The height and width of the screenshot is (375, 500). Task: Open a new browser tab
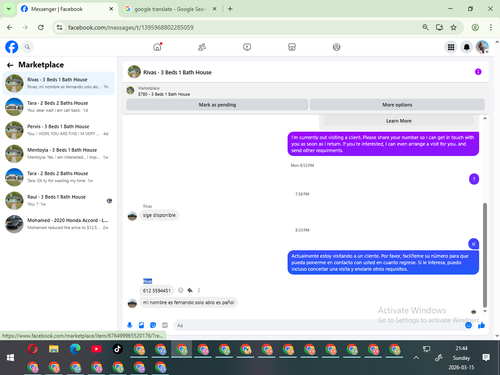(x=230, y=9)
